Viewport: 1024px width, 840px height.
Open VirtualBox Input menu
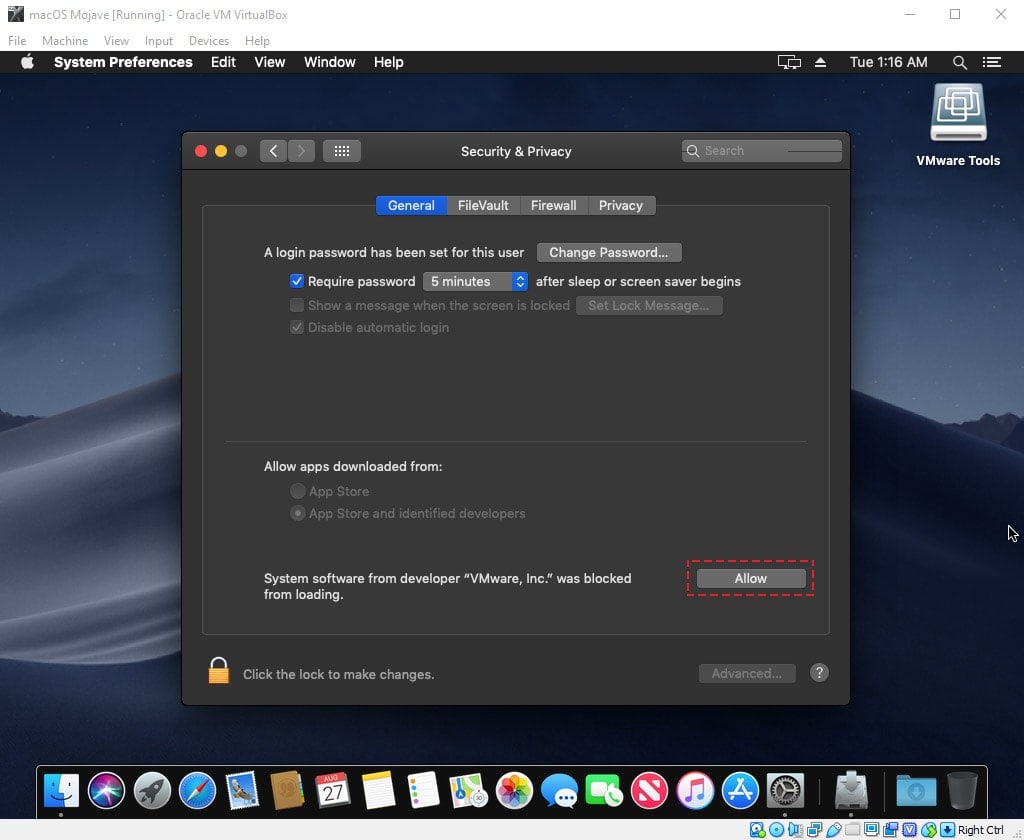[x=159, y=40]
